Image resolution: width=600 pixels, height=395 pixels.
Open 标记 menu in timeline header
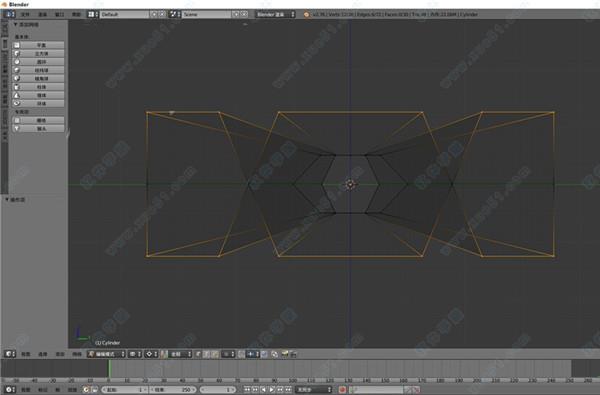coord(42,390)
